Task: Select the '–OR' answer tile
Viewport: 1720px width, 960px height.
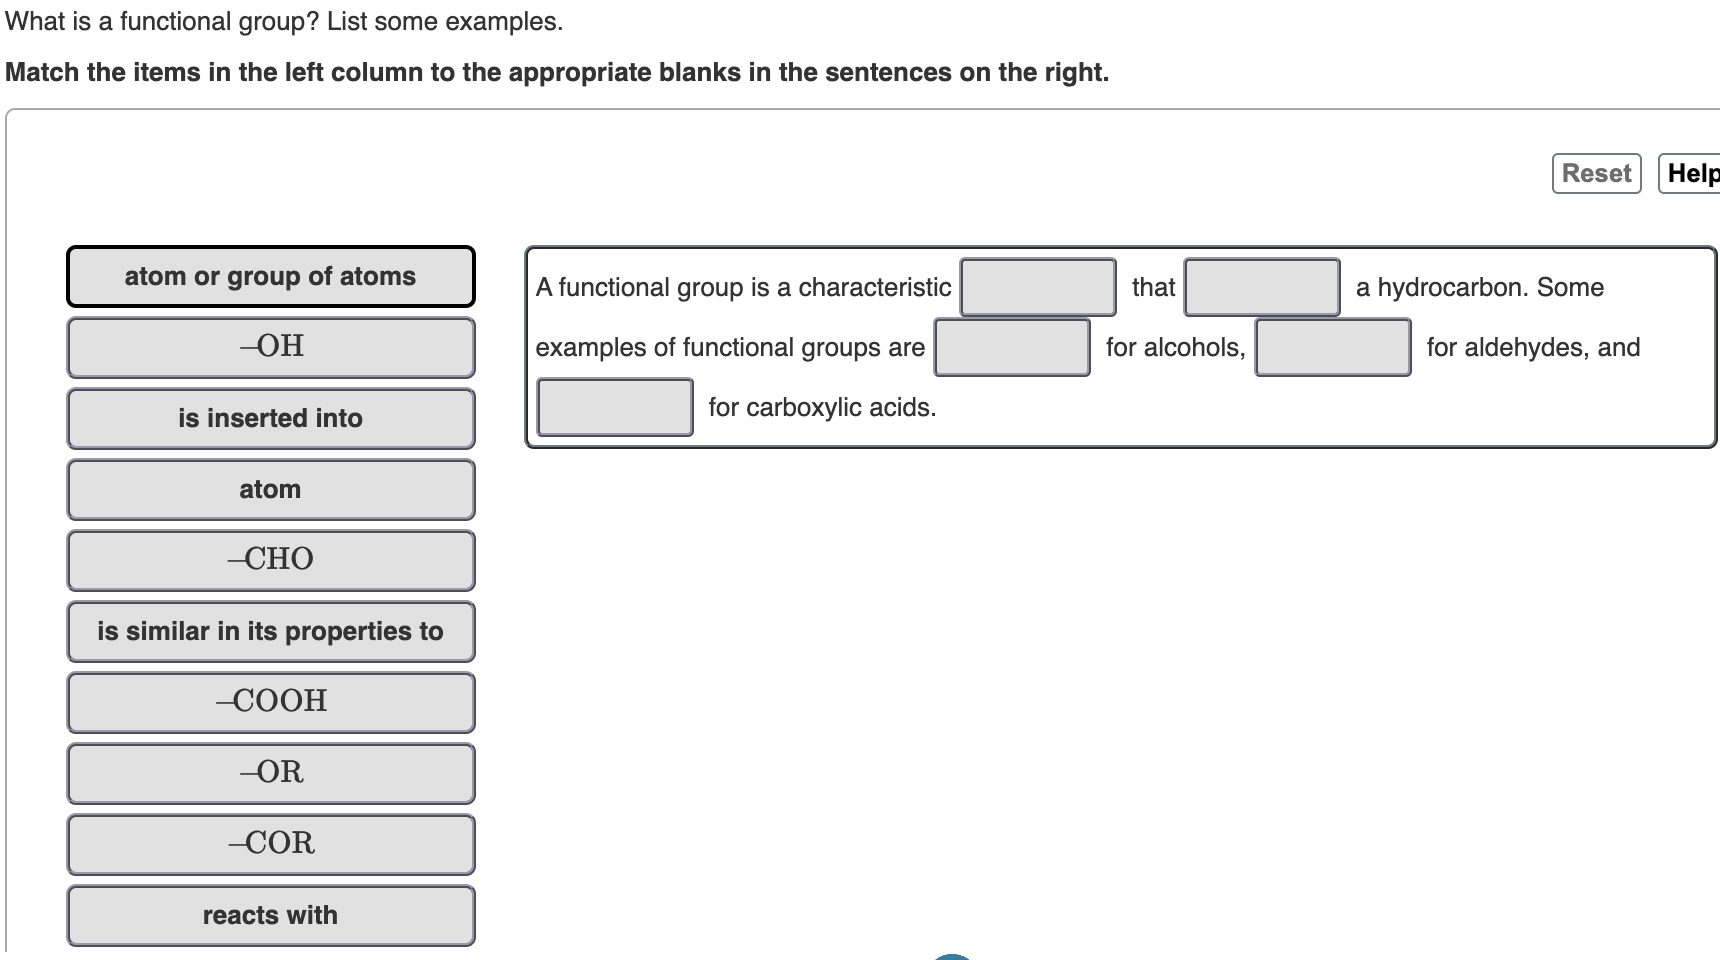Action: pos(270,773)
